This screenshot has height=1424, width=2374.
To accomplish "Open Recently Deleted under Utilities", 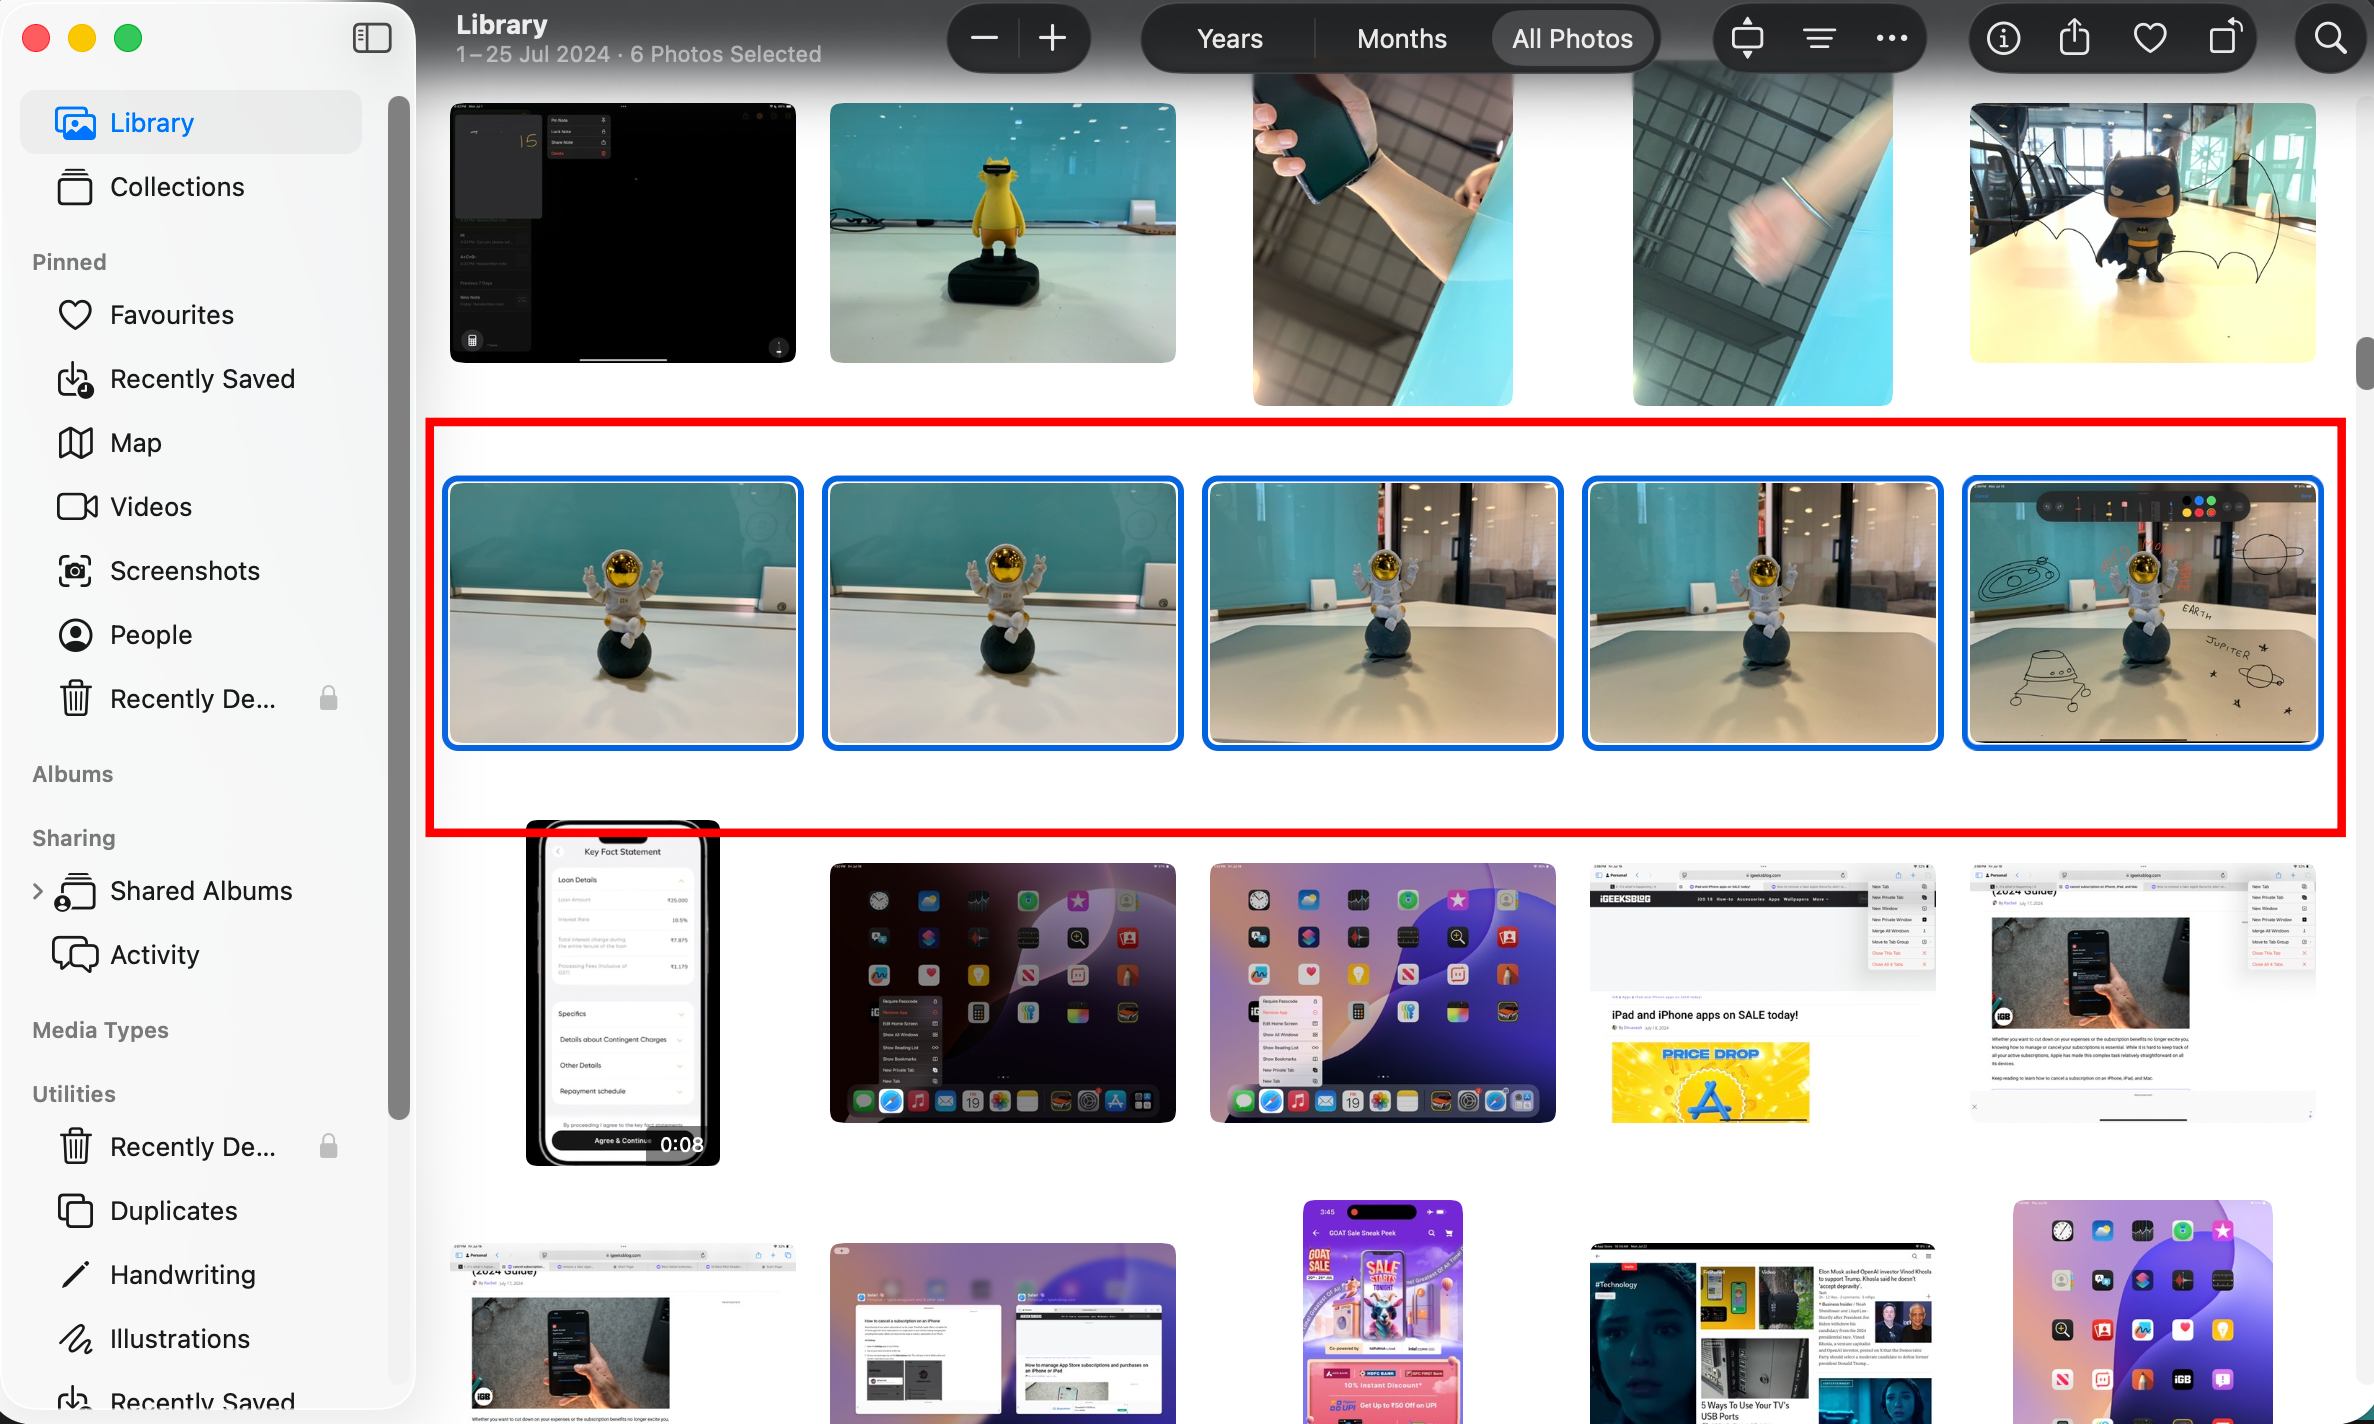I will (191, 1147).
